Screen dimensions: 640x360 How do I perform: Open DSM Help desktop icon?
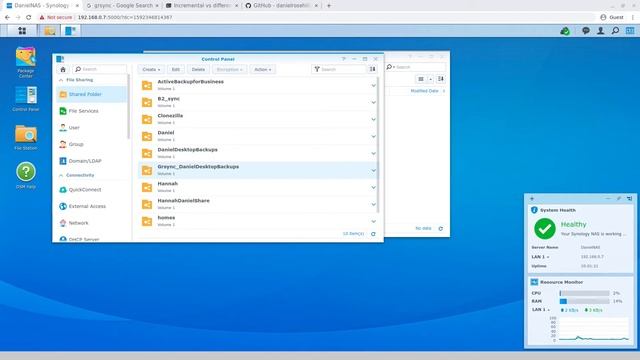point(26,175)
